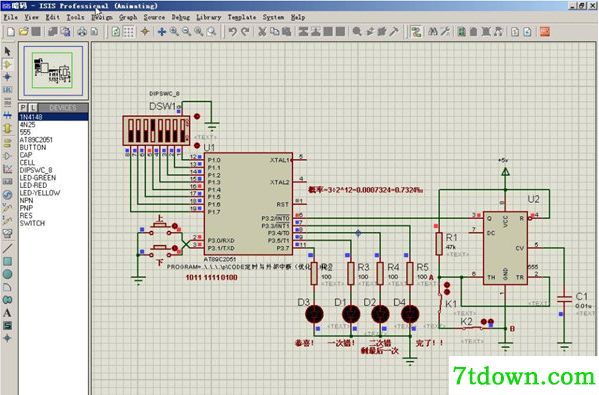Create a new design with the New icon
This screenshot has width=599, height=395.
tap(11, 32)
